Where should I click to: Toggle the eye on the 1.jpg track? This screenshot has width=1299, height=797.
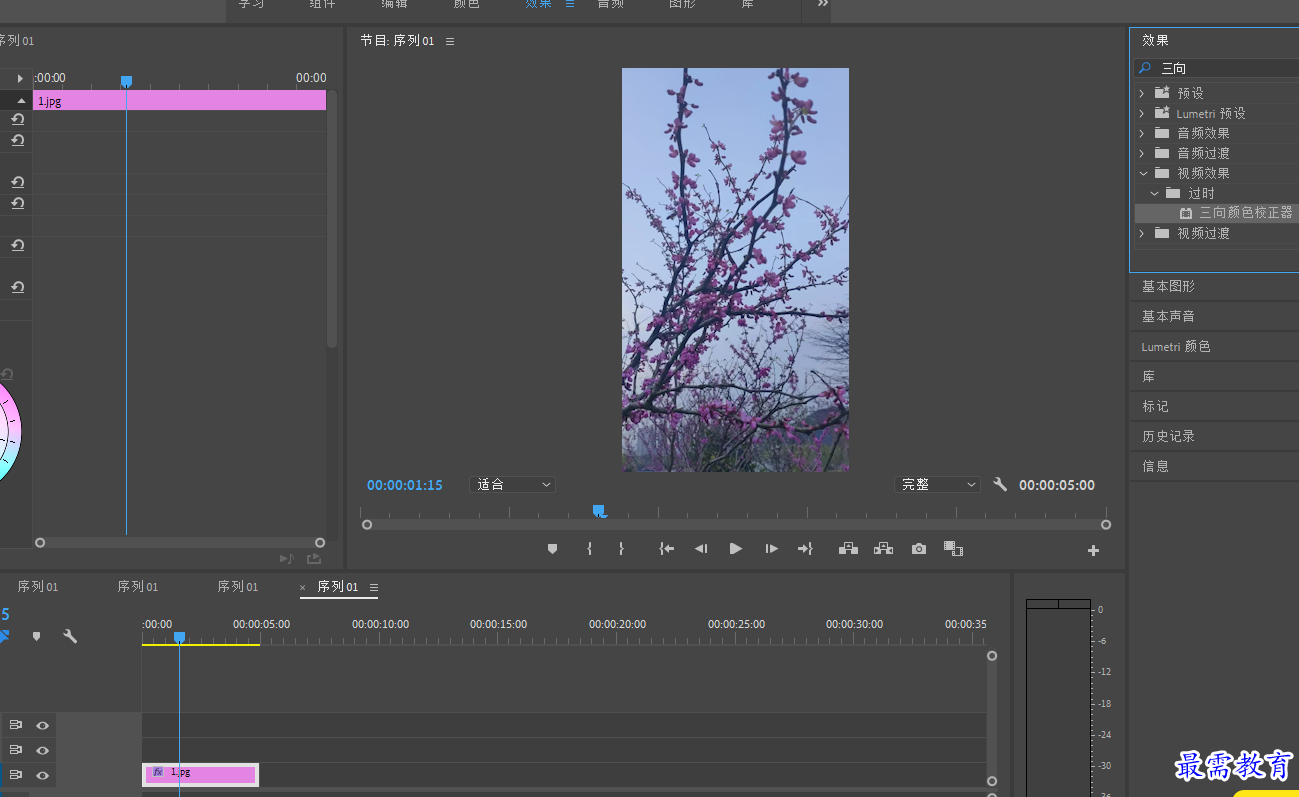coord(43,775)
